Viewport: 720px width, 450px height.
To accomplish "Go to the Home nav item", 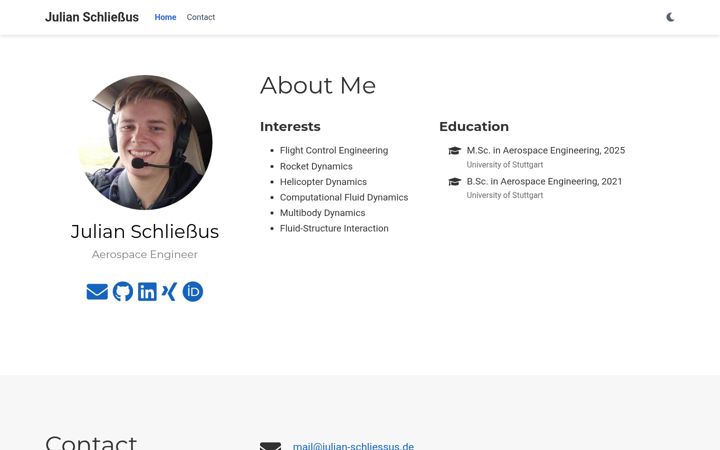I will 165,17.
